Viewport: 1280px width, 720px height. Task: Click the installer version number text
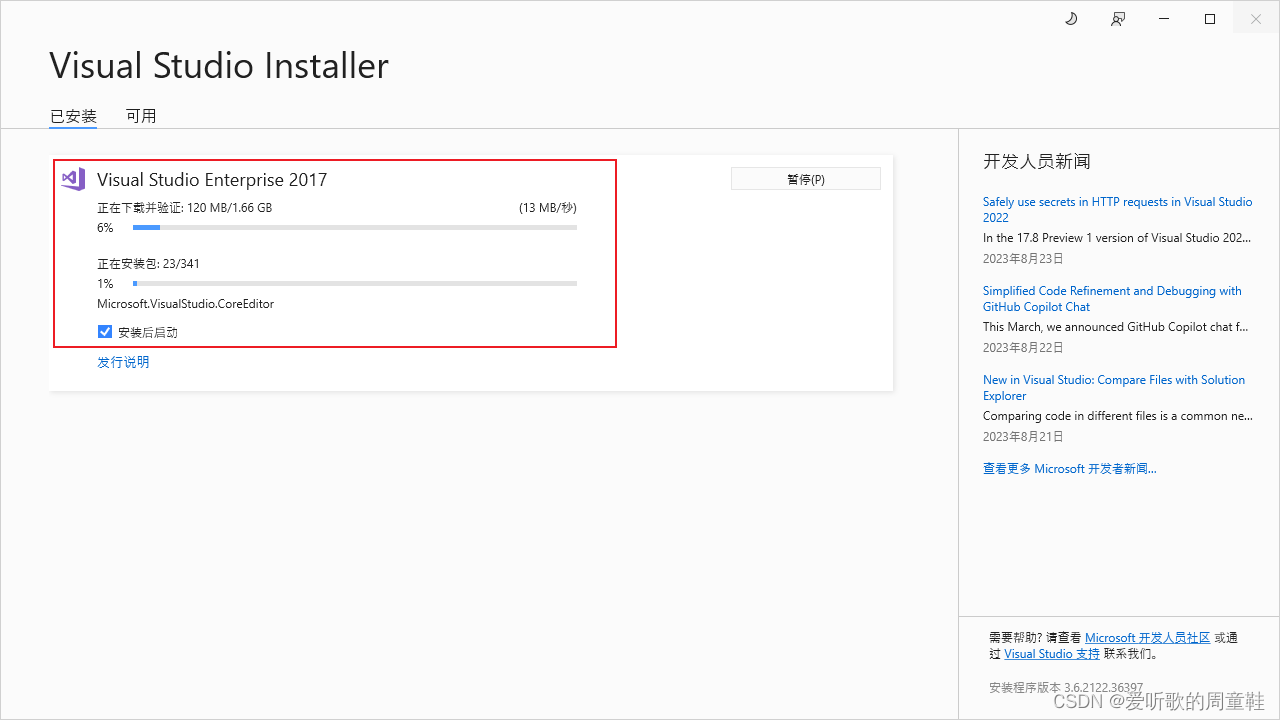pyautogui.click(x=1065, y=687)
